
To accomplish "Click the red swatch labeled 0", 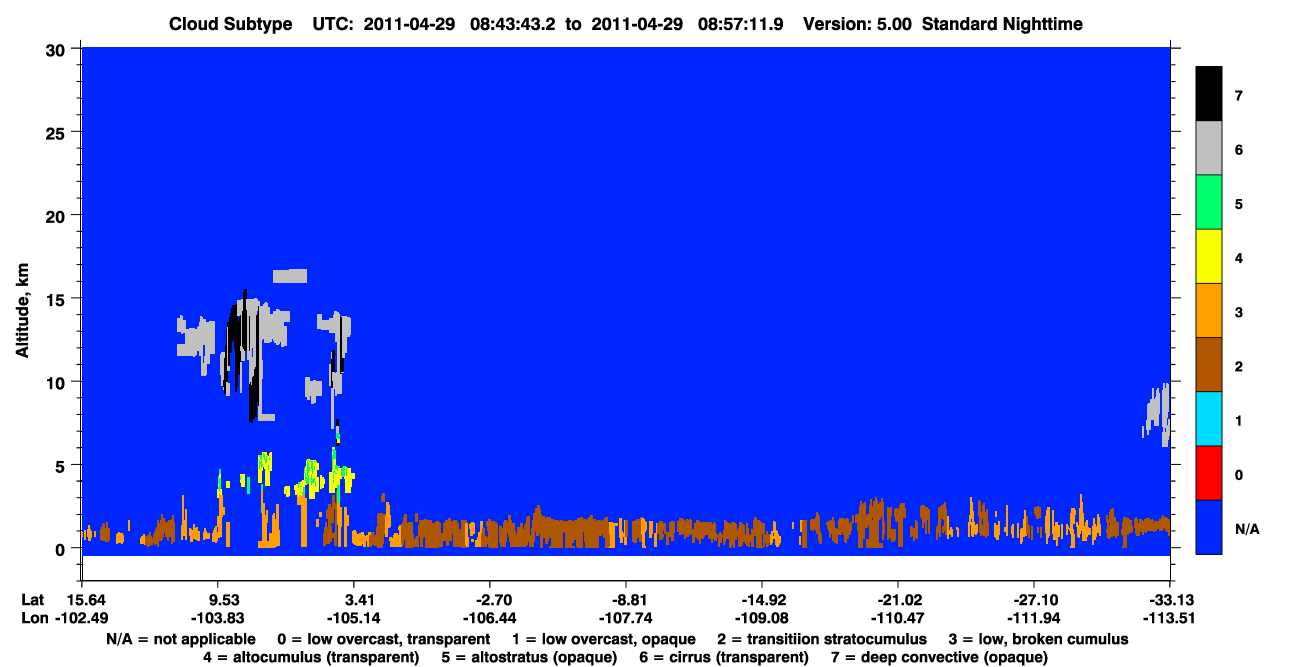I will pos(1209,473).
